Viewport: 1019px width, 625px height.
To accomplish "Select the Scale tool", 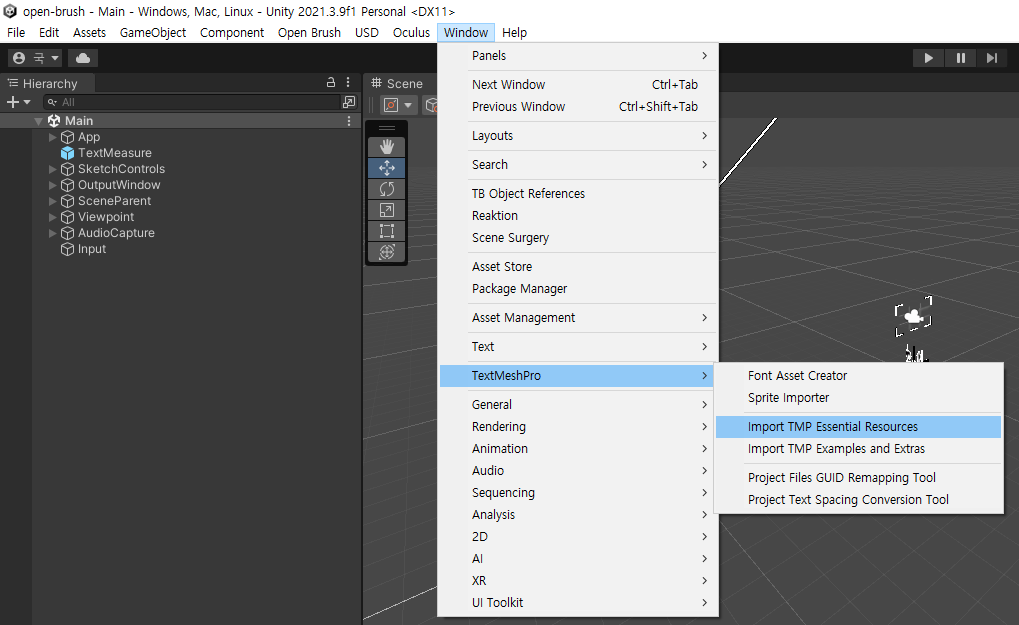I will tap(387, 210).
